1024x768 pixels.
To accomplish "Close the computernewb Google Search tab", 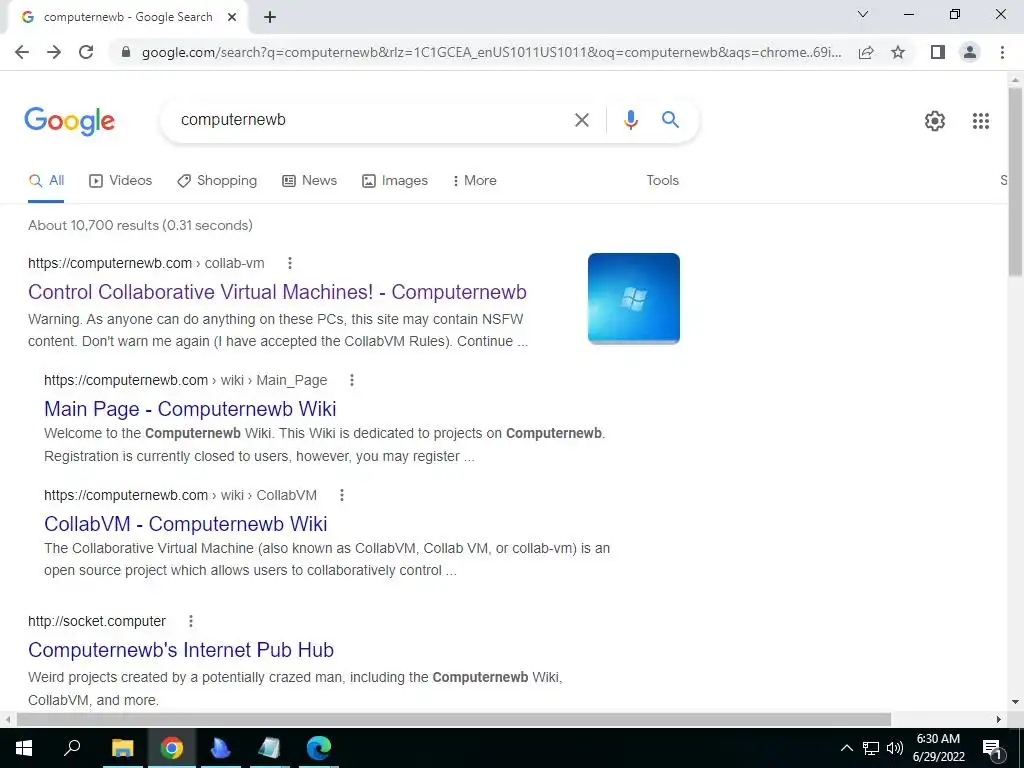I will coord(232,18).
